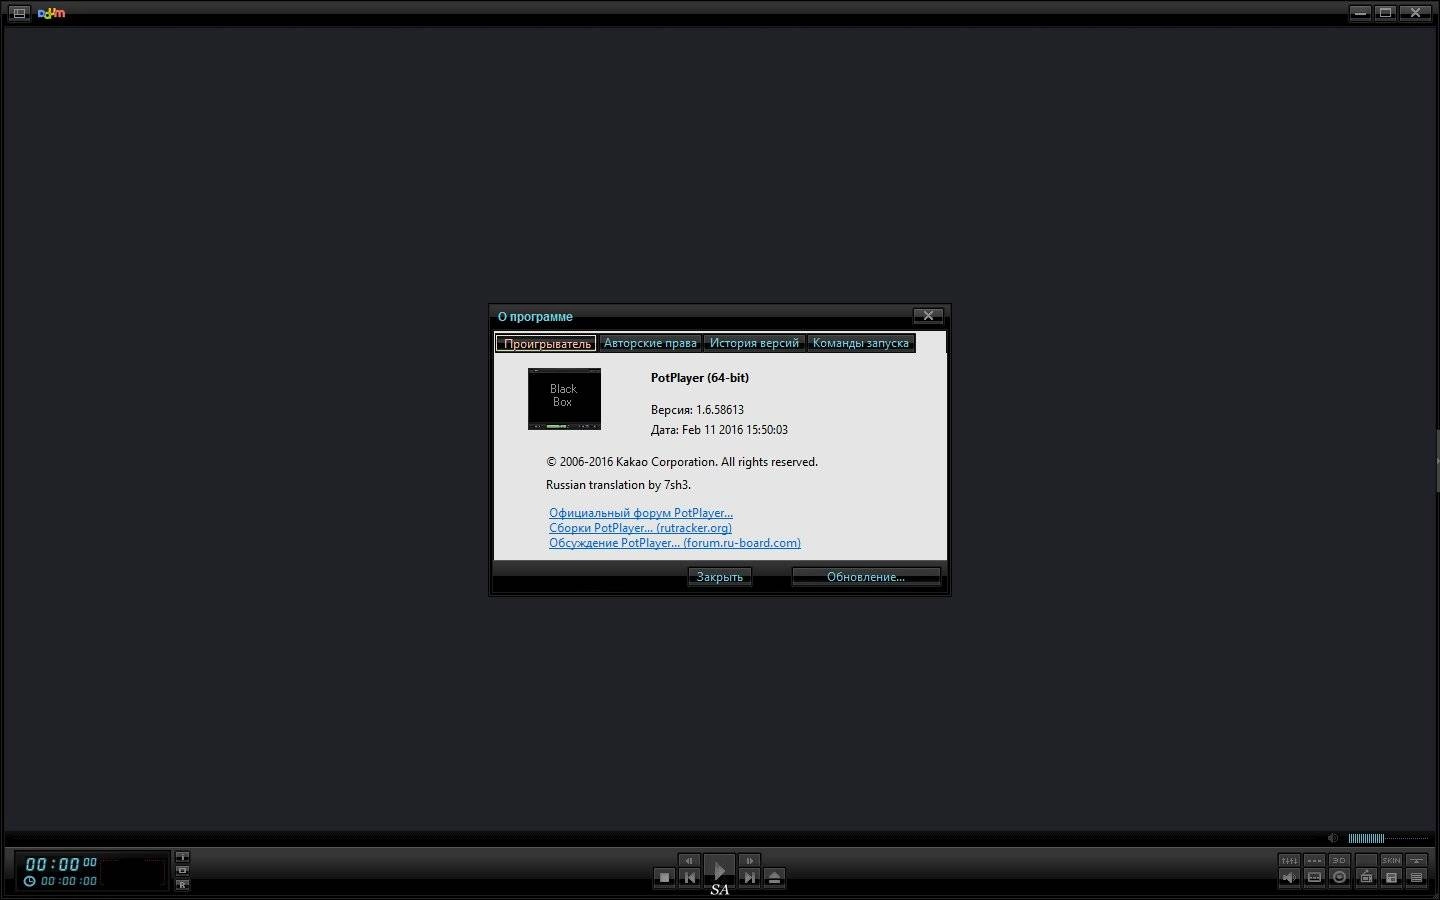Toggle the 3D mode button

(x=1339, y=860)
